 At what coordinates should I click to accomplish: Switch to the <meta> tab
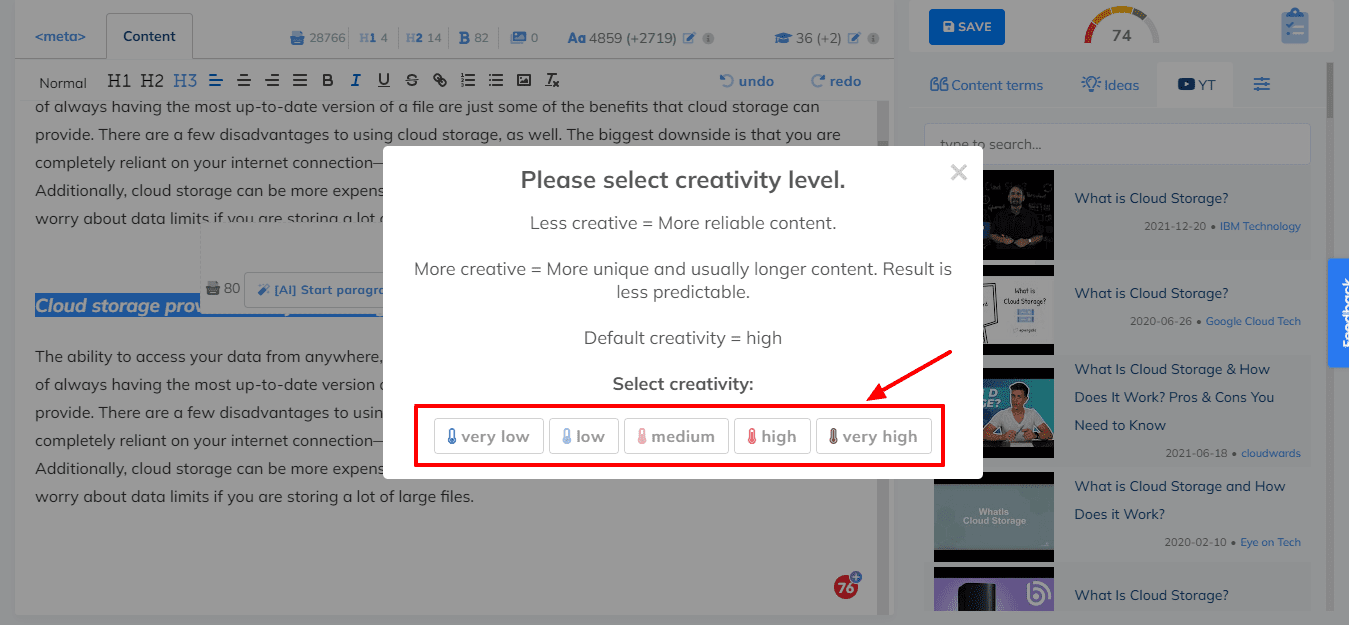[x=60, y=37]
